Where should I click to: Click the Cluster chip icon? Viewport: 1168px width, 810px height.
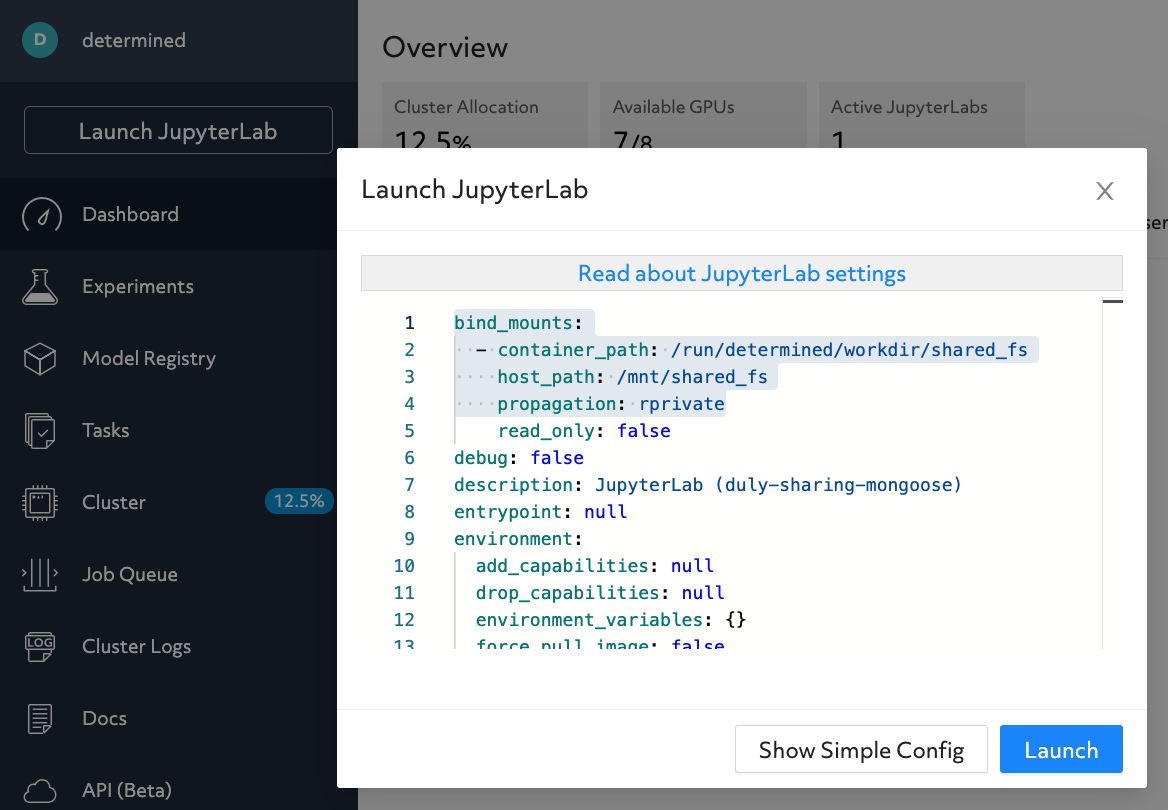coord(39,502)
